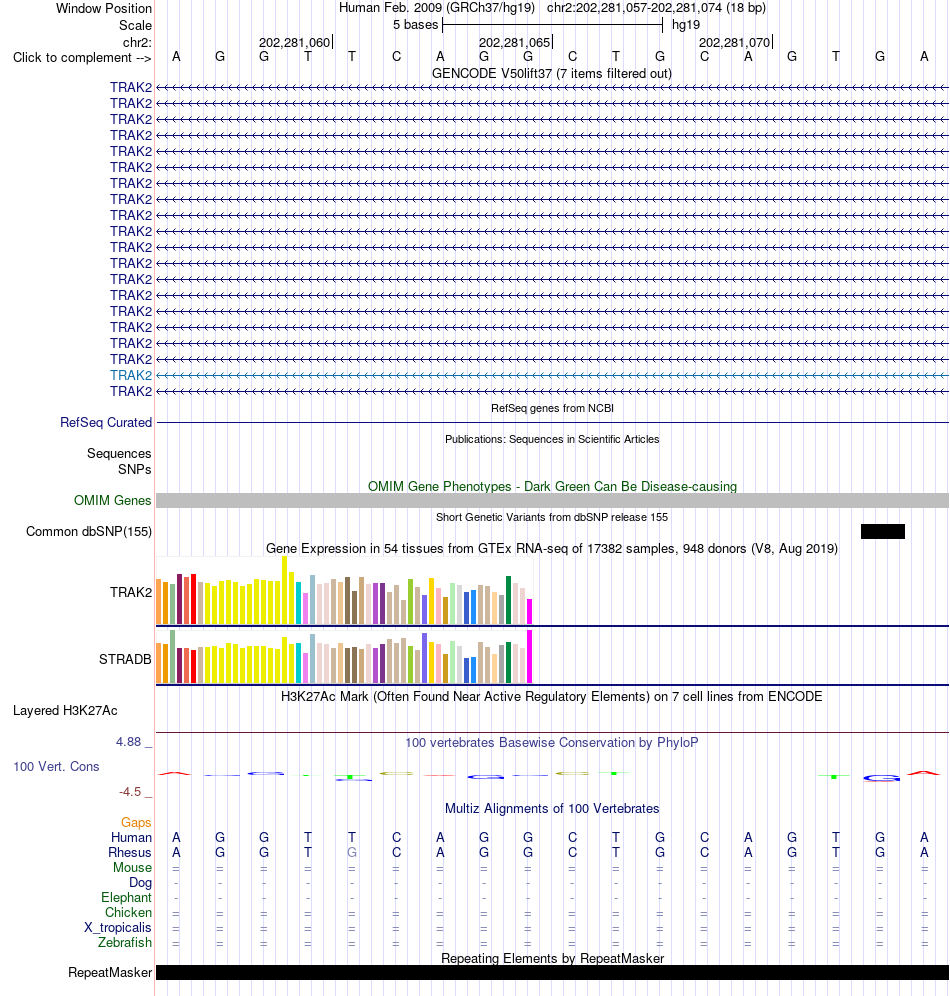Click the SNPs label under Publications
This screenshot has height=996, width=950.
pyautogui.click(x=135, y=469)
